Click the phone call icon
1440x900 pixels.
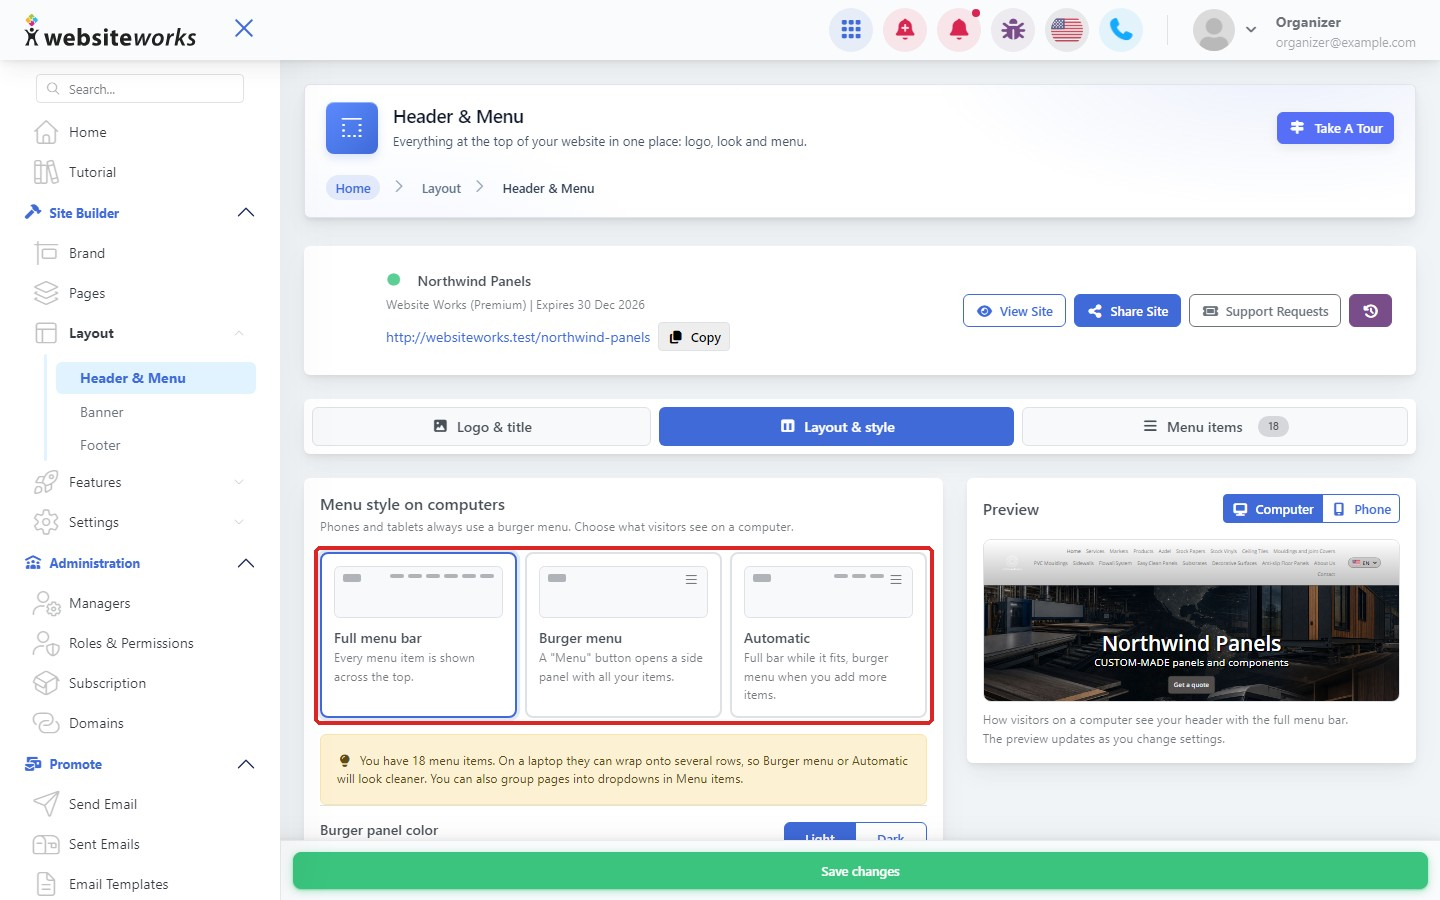click(x=1121, y=30)
